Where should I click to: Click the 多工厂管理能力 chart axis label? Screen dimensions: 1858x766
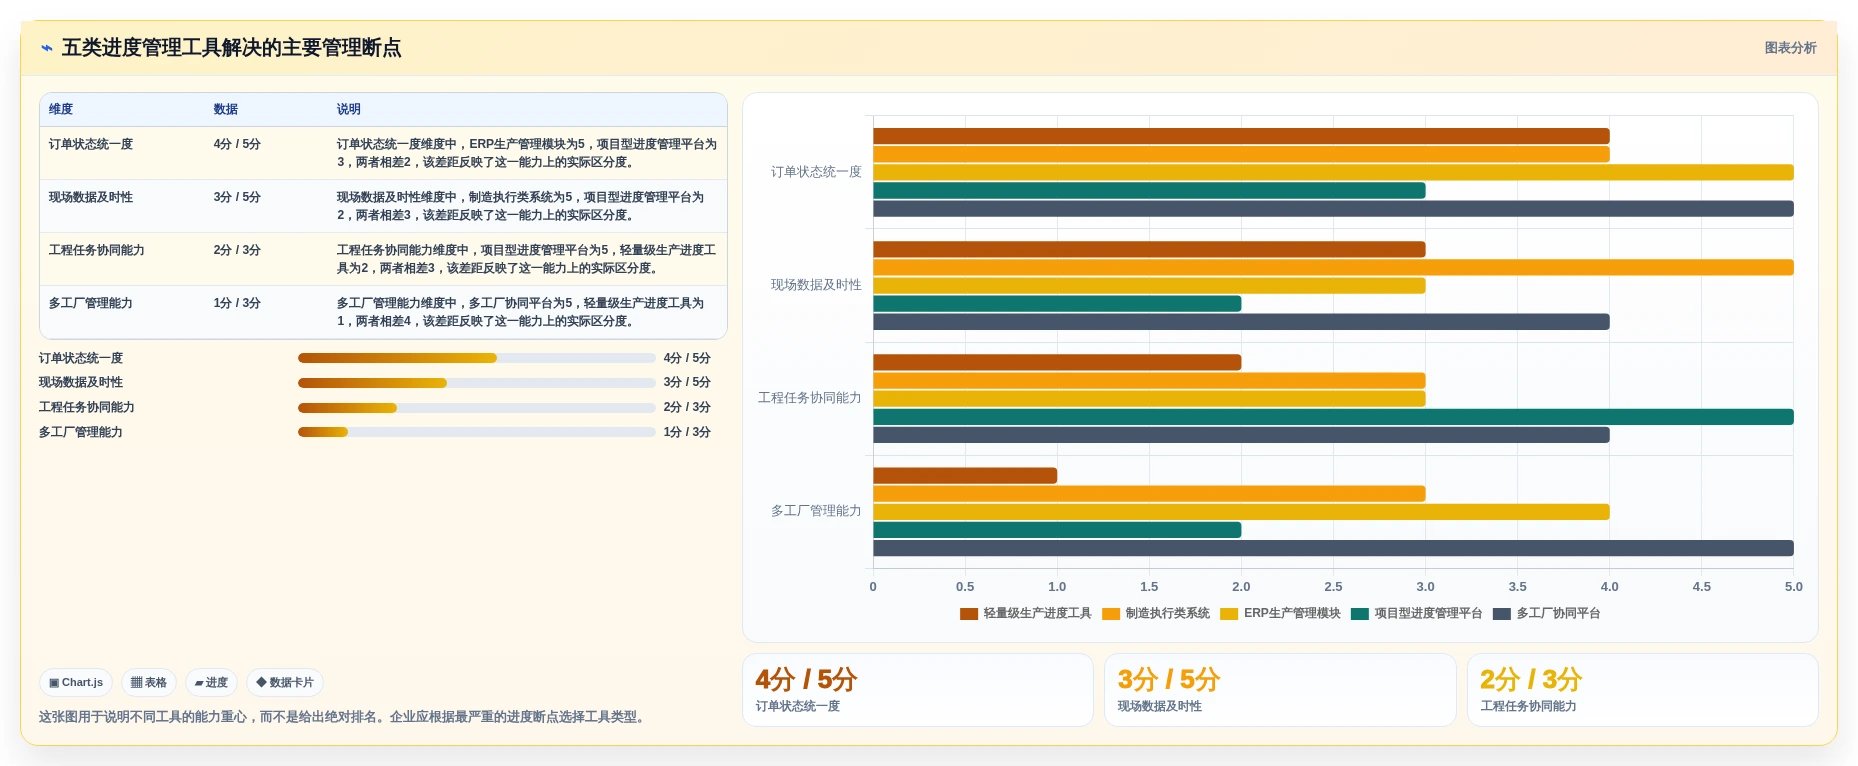click(816, 511)
